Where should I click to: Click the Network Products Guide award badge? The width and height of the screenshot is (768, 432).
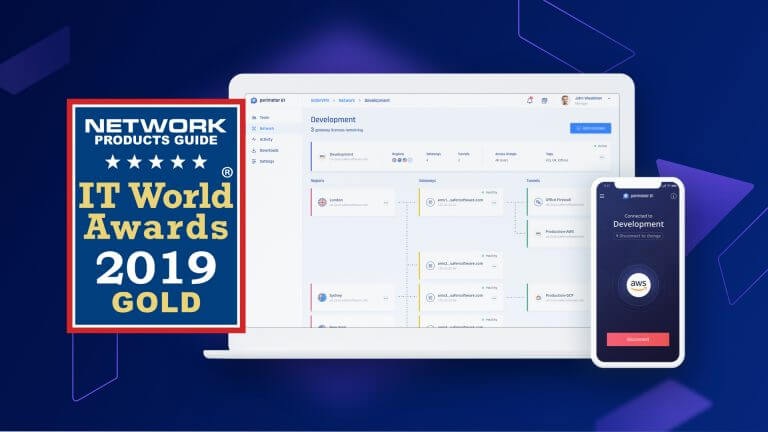[156, 216]
